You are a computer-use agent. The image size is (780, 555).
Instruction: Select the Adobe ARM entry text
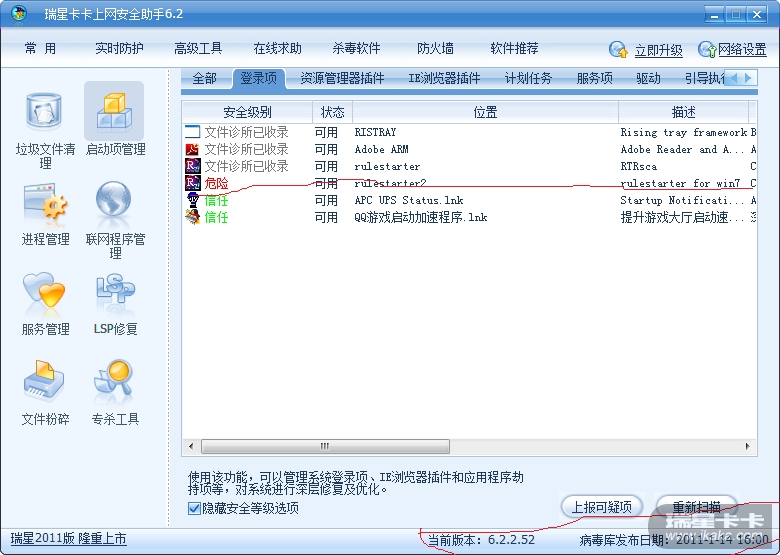coord(382,149)
